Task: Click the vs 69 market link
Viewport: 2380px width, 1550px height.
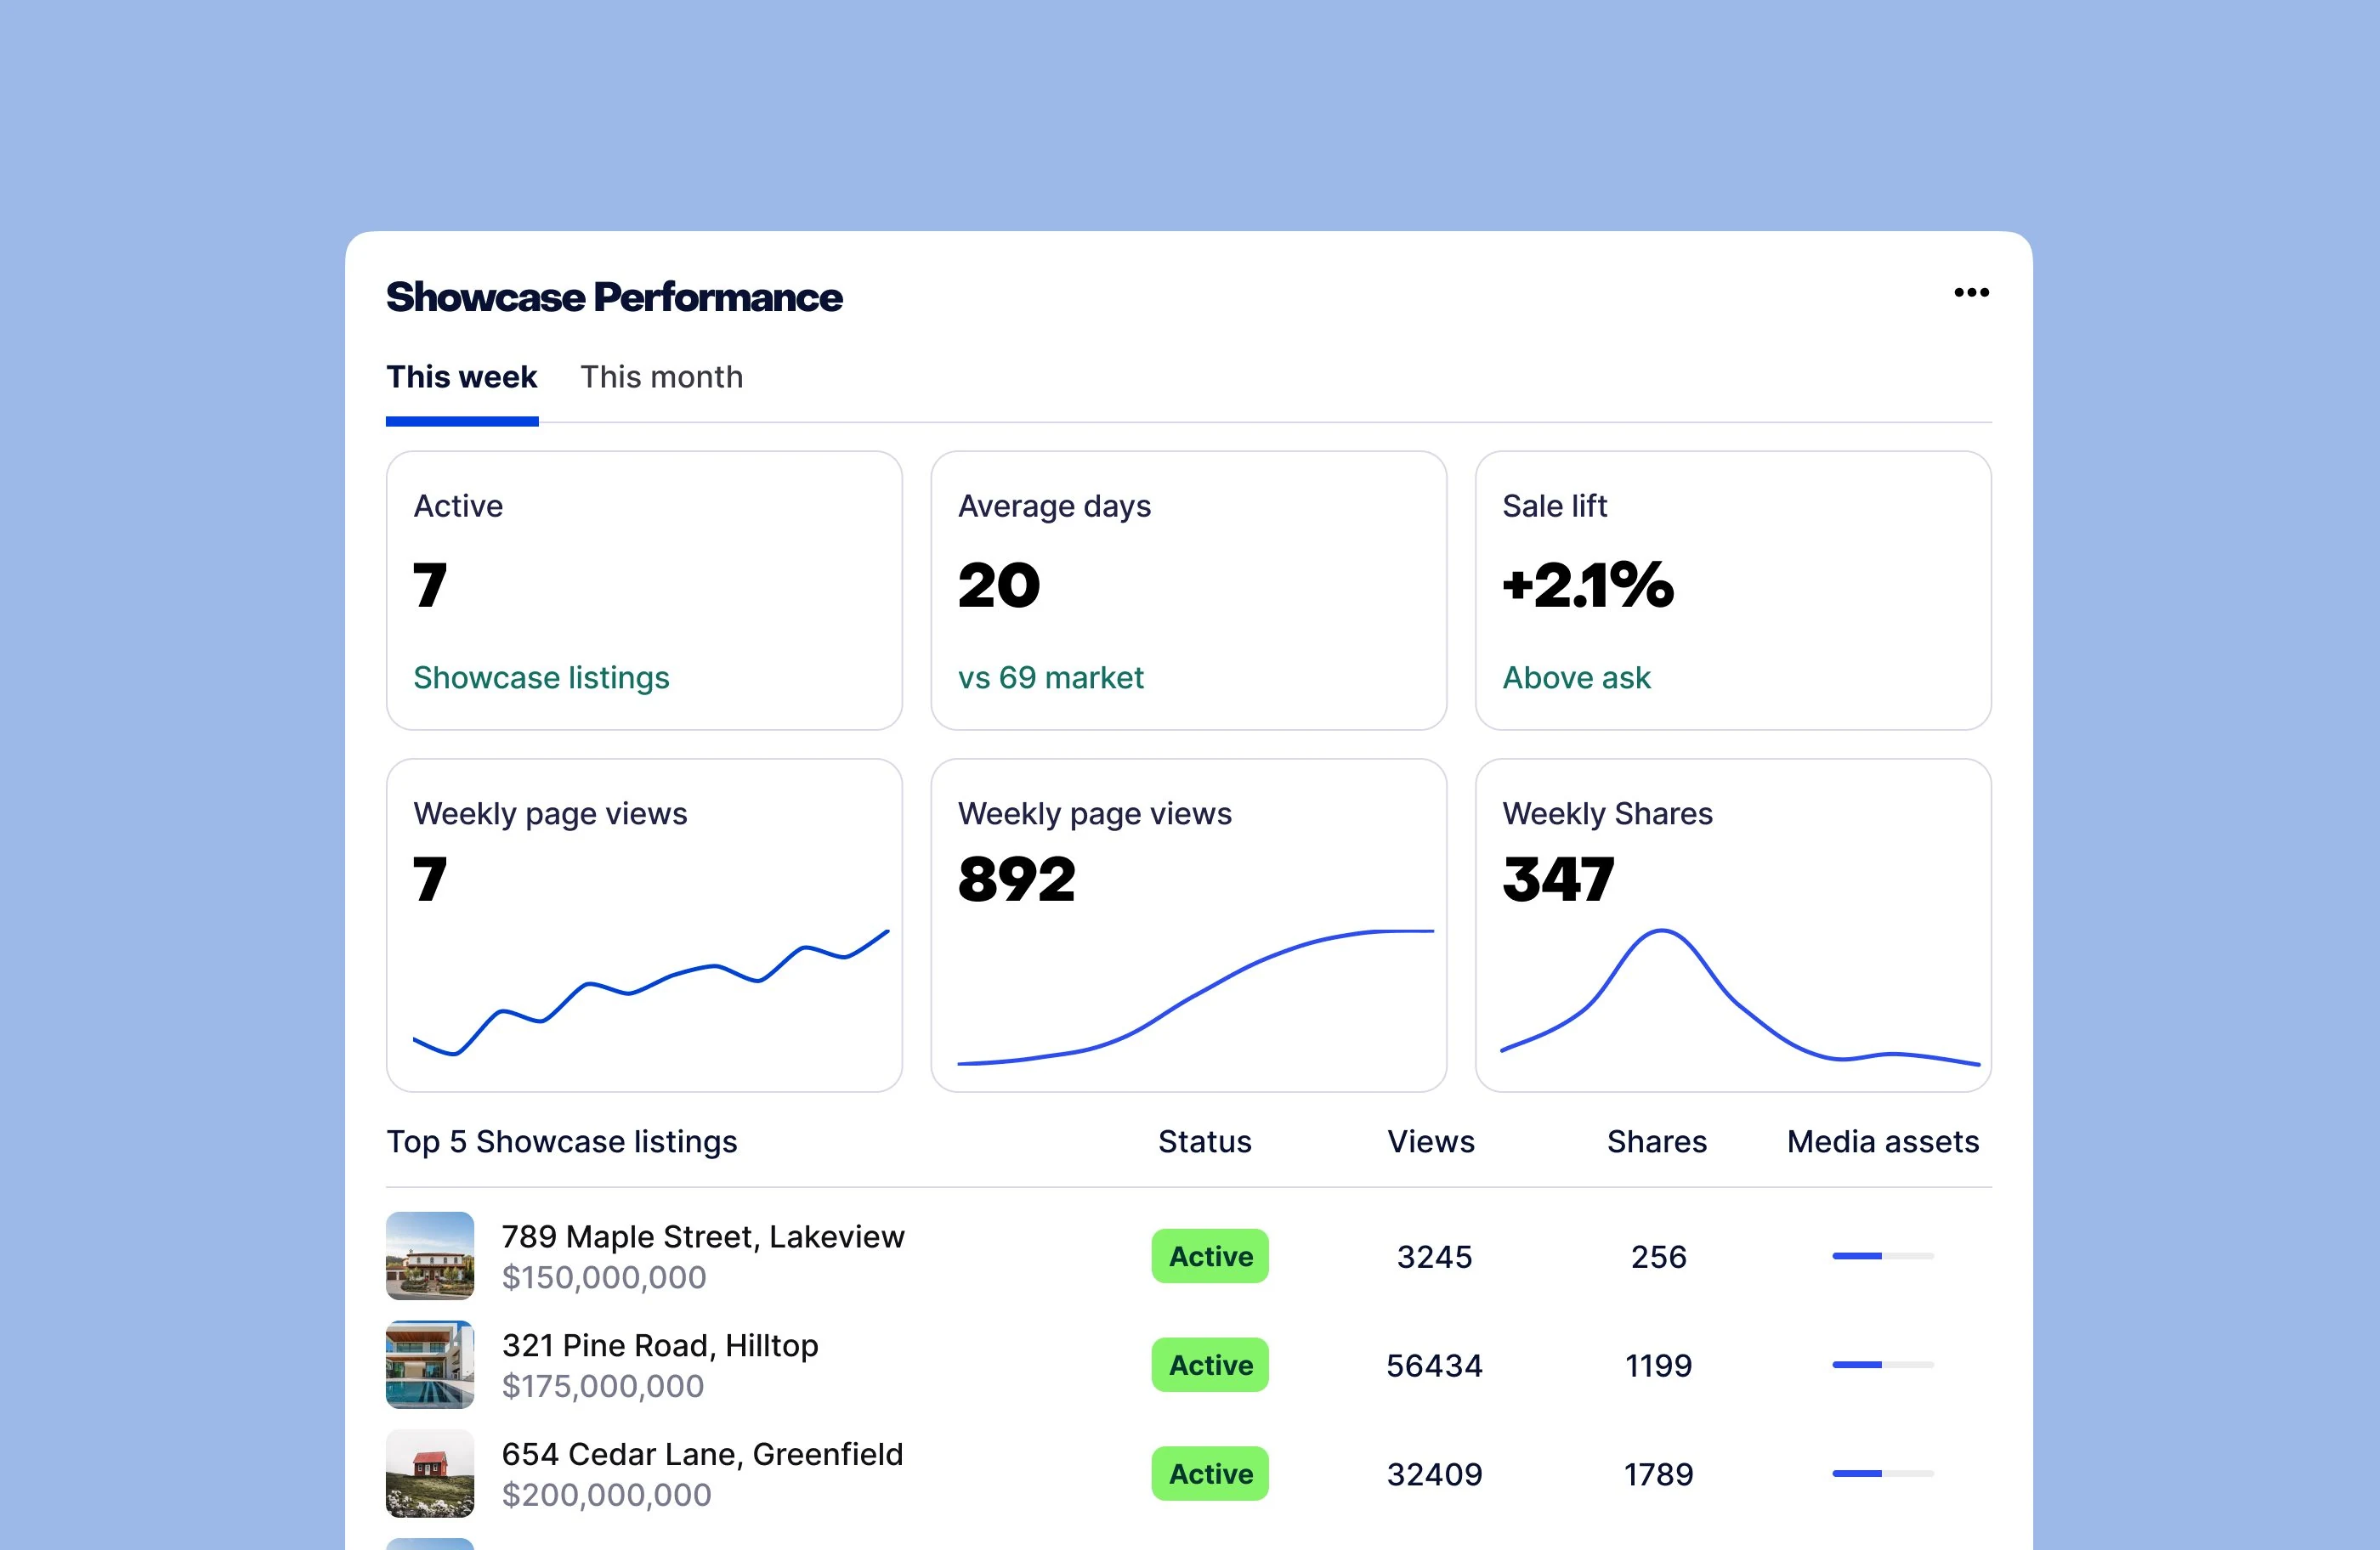Action: tap(1051, 677)
